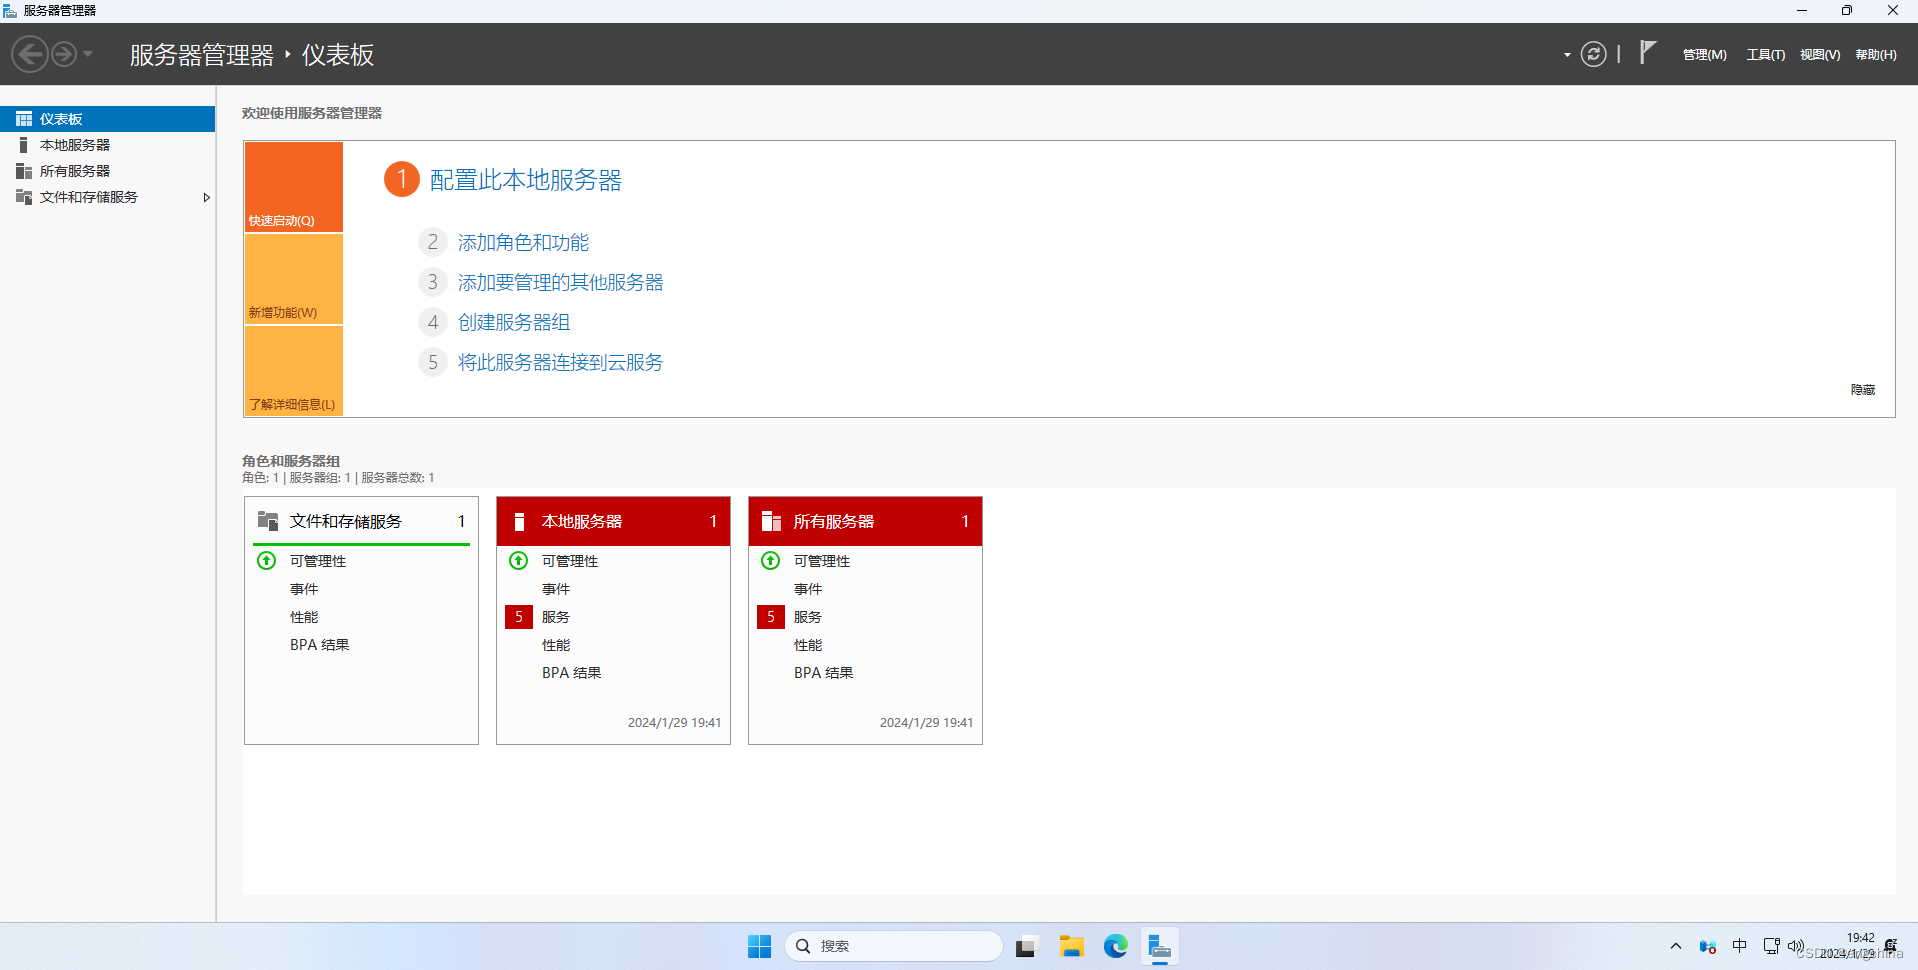The height and width of the screenshot is (970, 1918).
Task: Open 本地服务器 from the sidebar
Action: tap(75, 144)
